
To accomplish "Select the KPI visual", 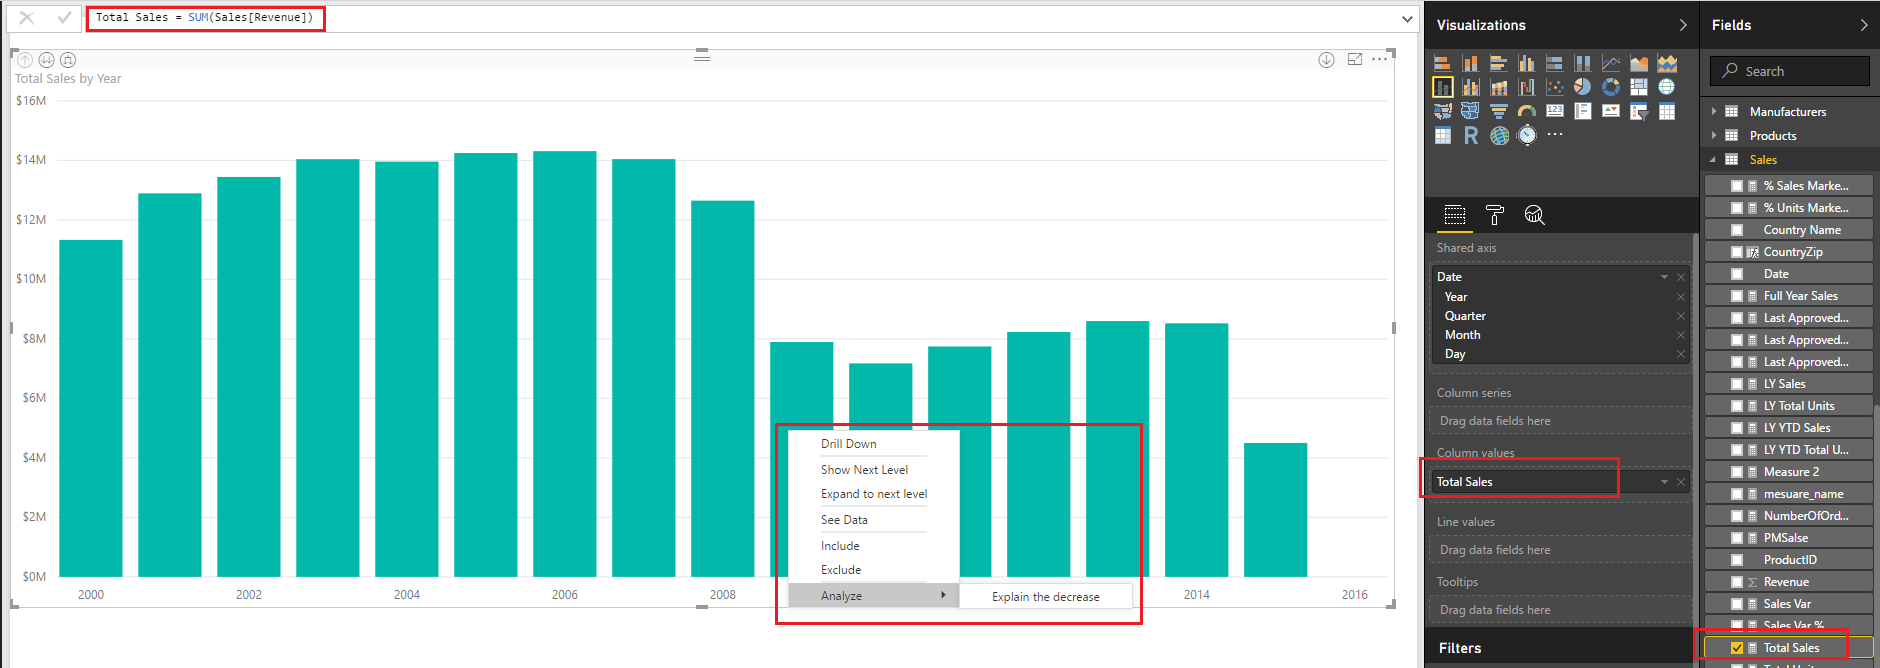I will (x=1611, y=111).
